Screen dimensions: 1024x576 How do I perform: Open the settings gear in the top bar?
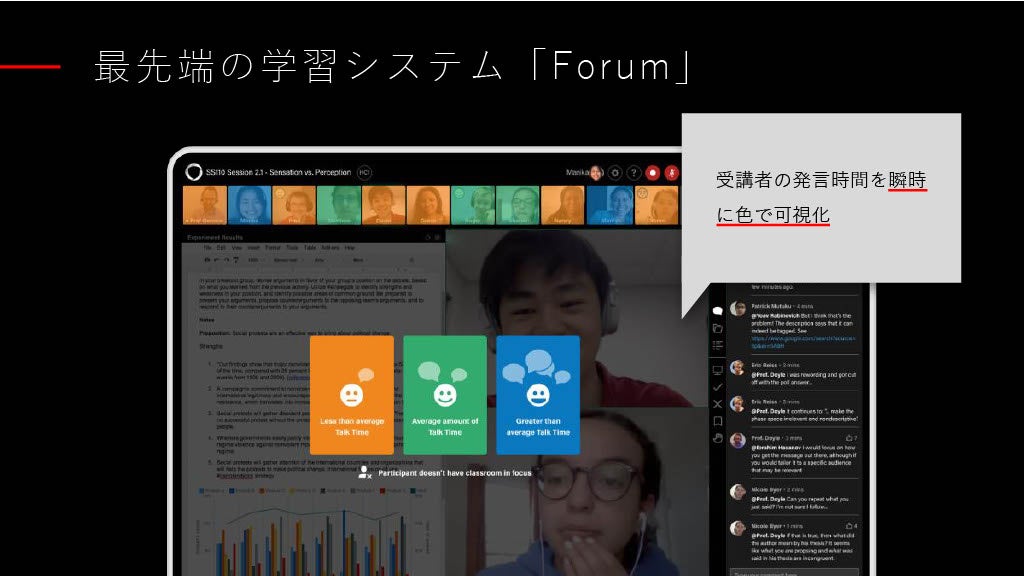[614, 172]
